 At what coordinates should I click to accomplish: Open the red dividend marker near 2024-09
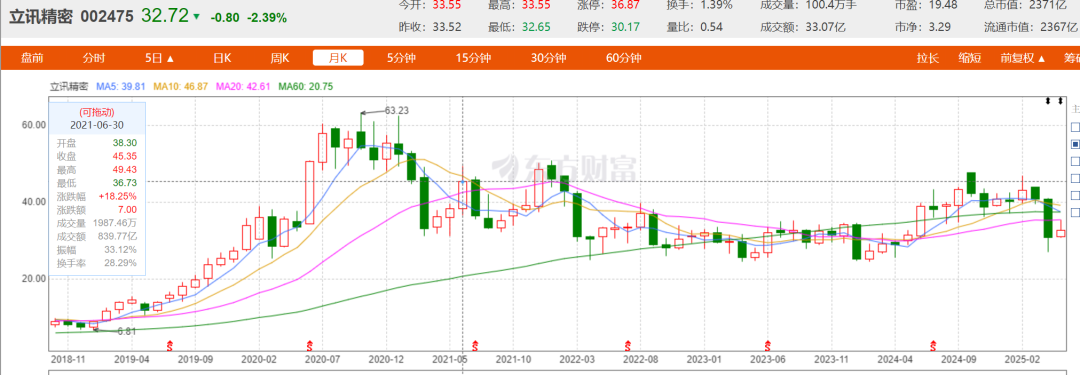tap(934, 344)
